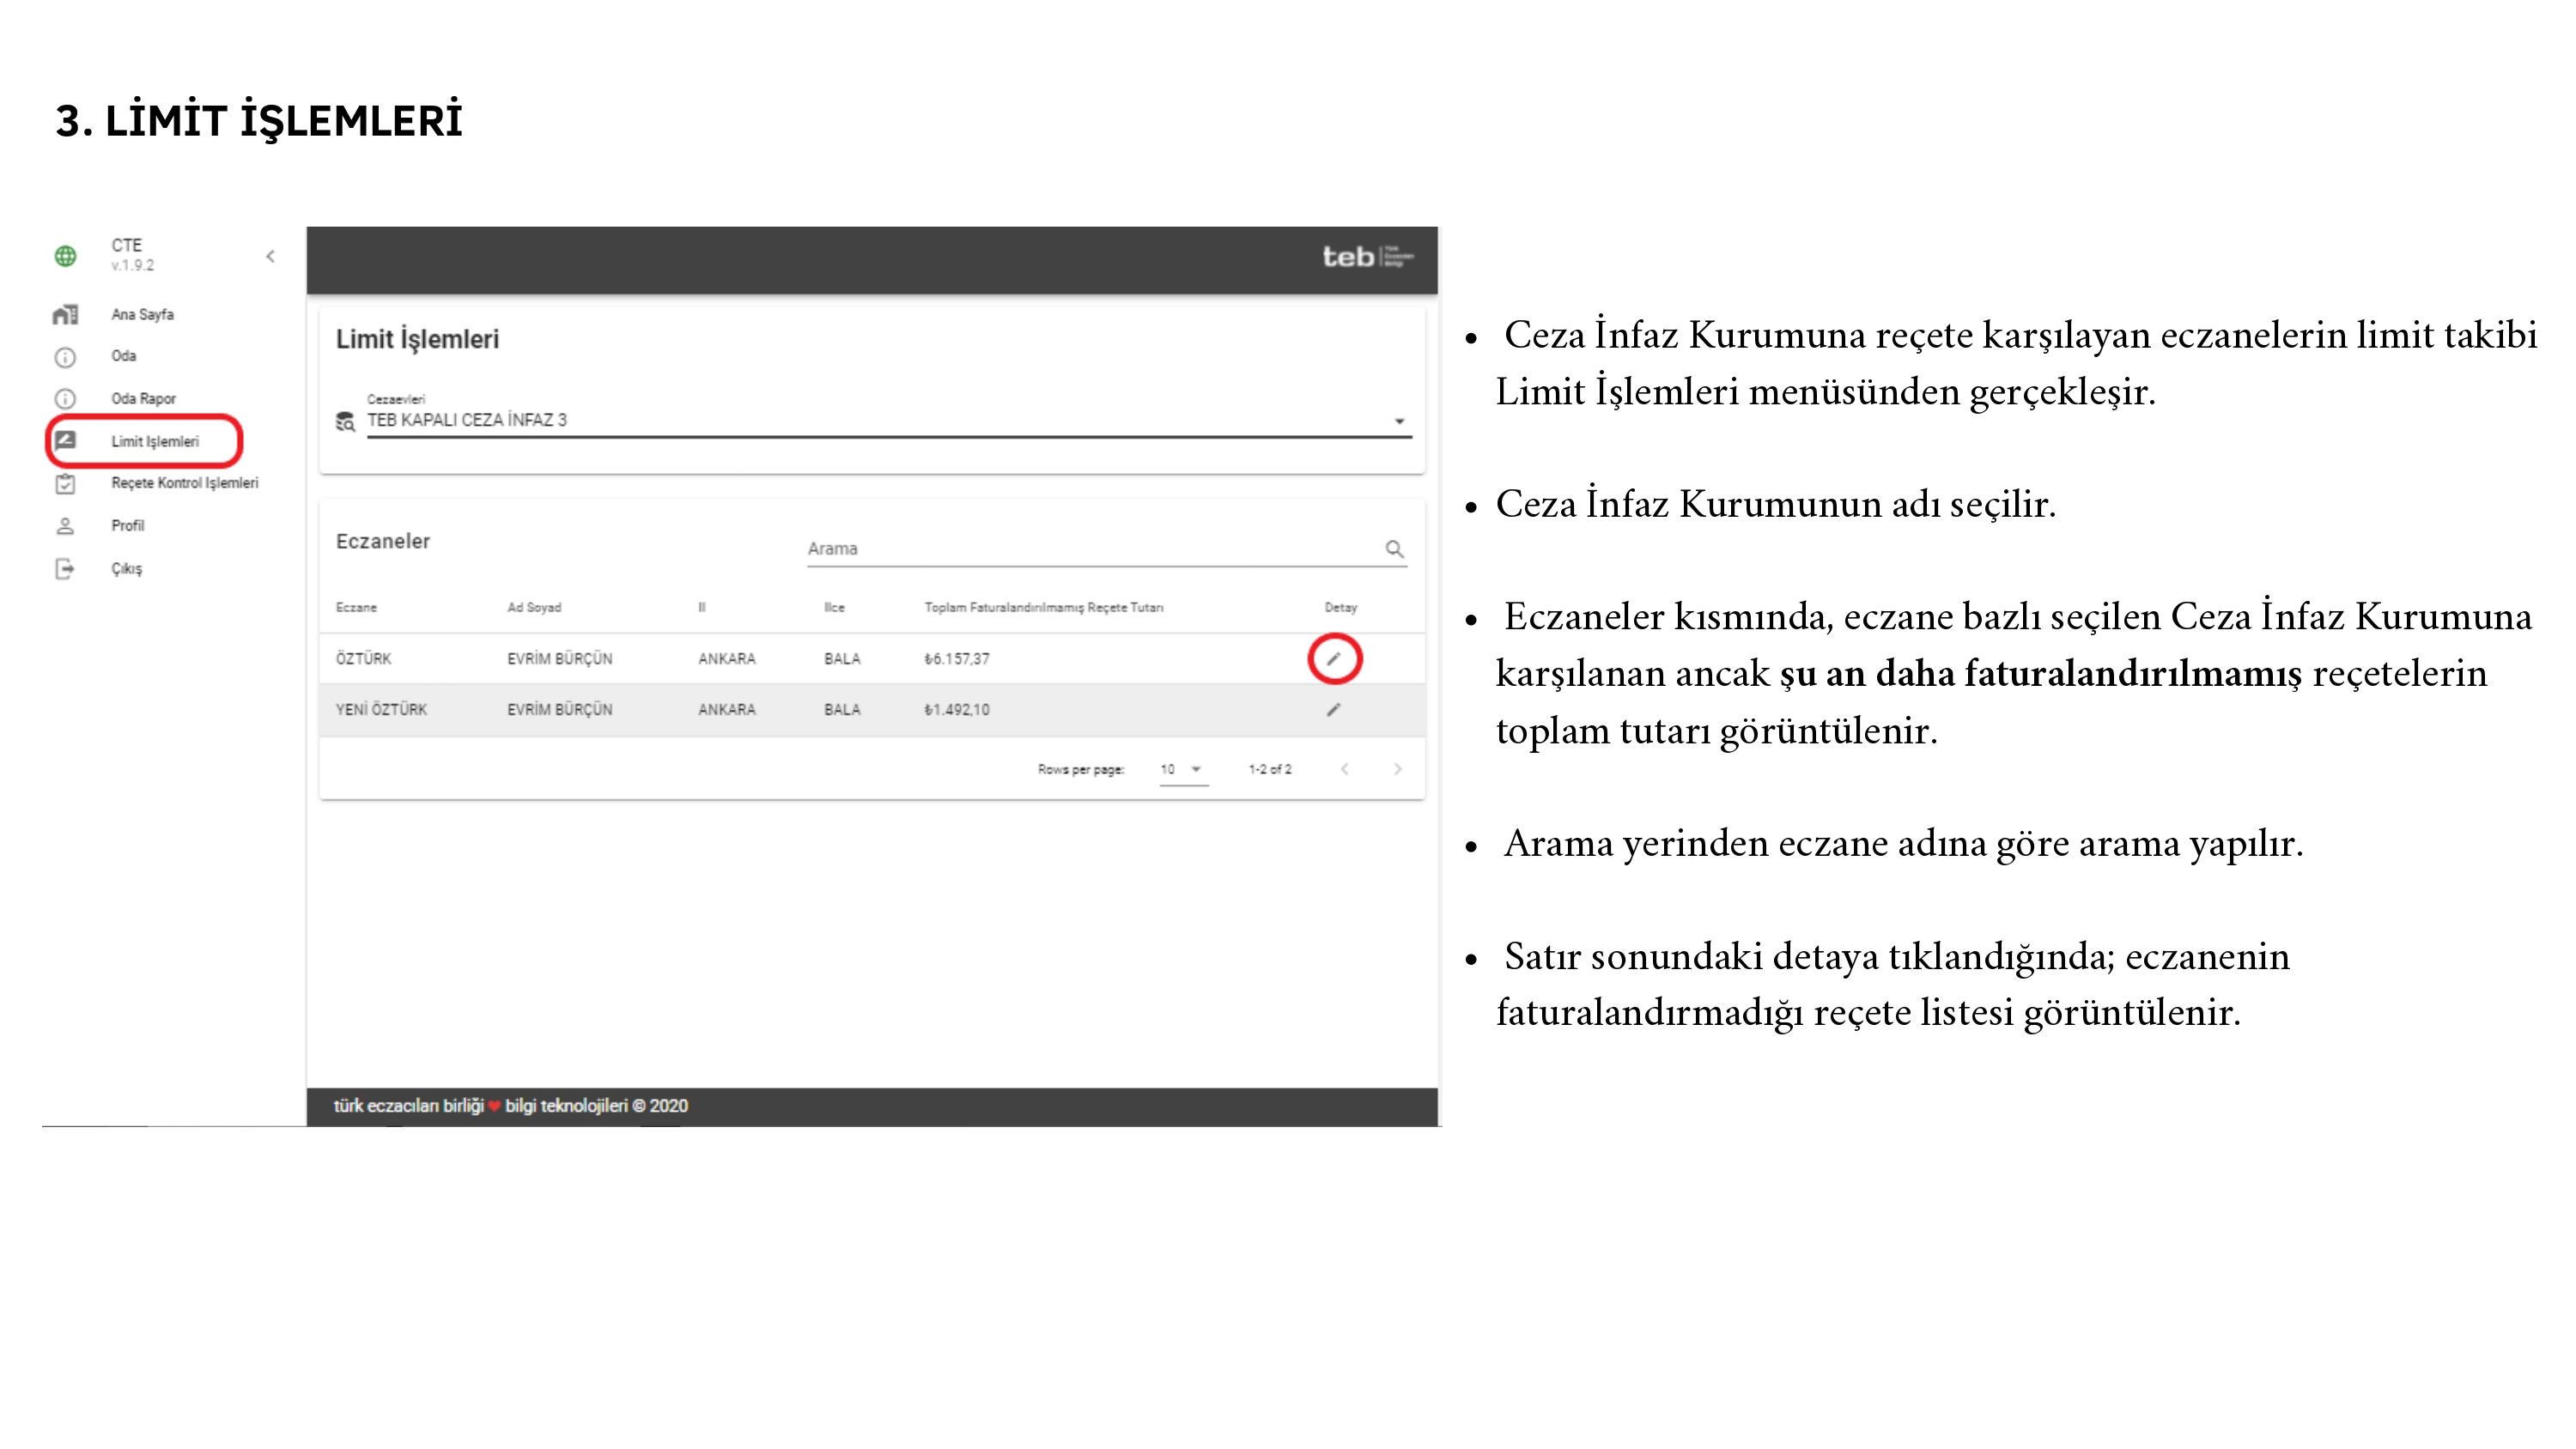Viewport: 2576px width, 1449px height.
Task: Click the YENİ ÖZTÜRK pharmacy name cell
Action: click(381, 709)
